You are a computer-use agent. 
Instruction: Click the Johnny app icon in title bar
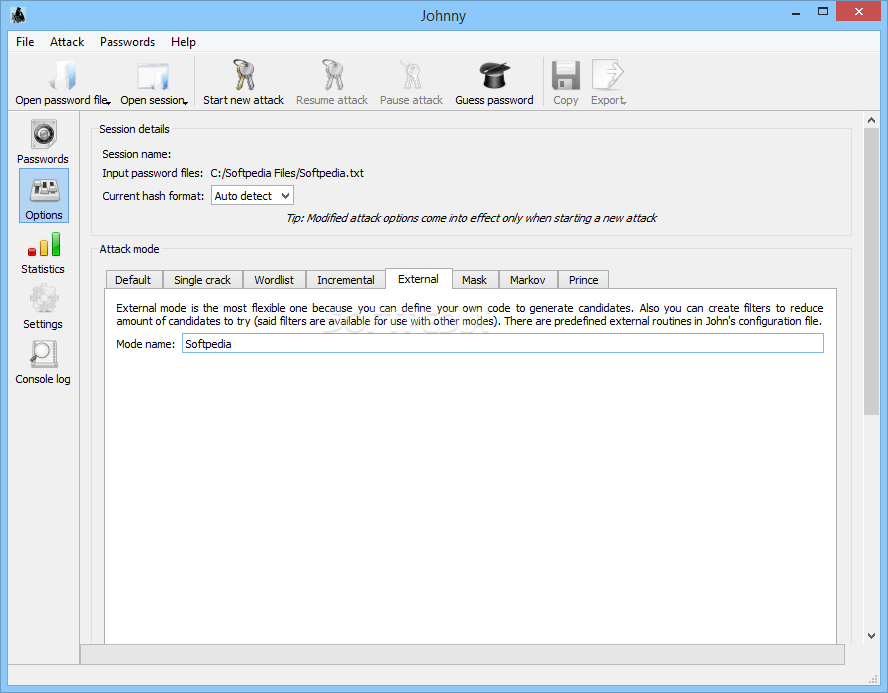pos(18,14)
